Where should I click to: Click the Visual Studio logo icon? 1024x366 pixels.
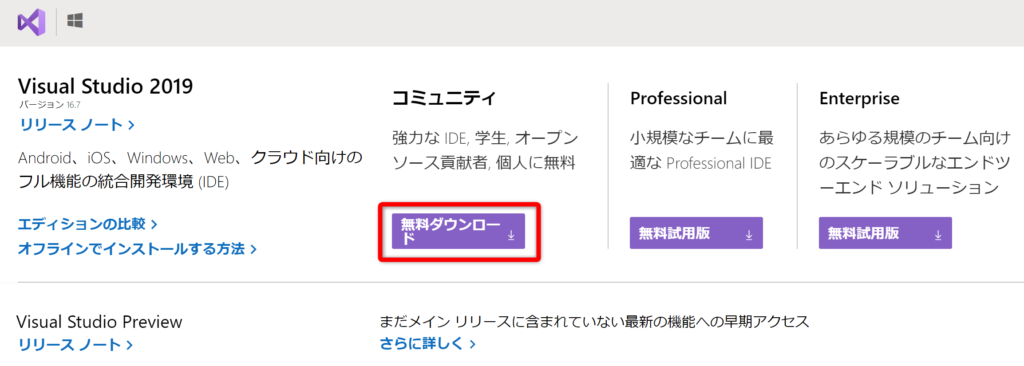(x=31, y=22)
